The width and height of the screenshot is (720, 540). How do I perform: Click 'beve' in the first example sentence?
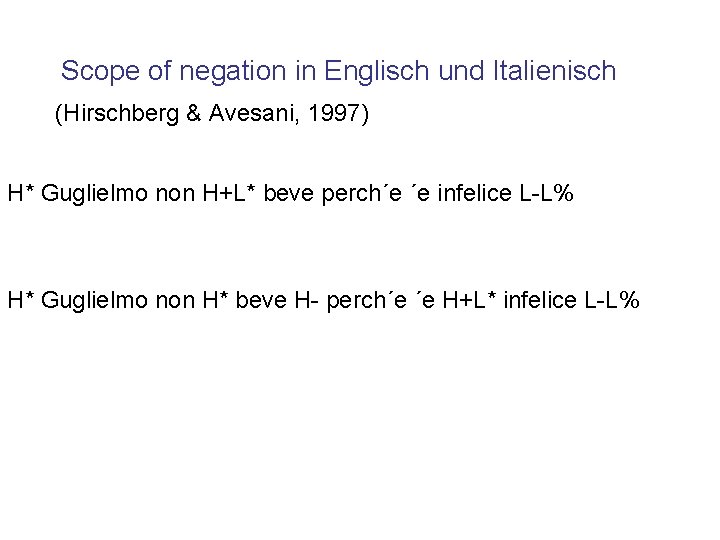point(289,193)
